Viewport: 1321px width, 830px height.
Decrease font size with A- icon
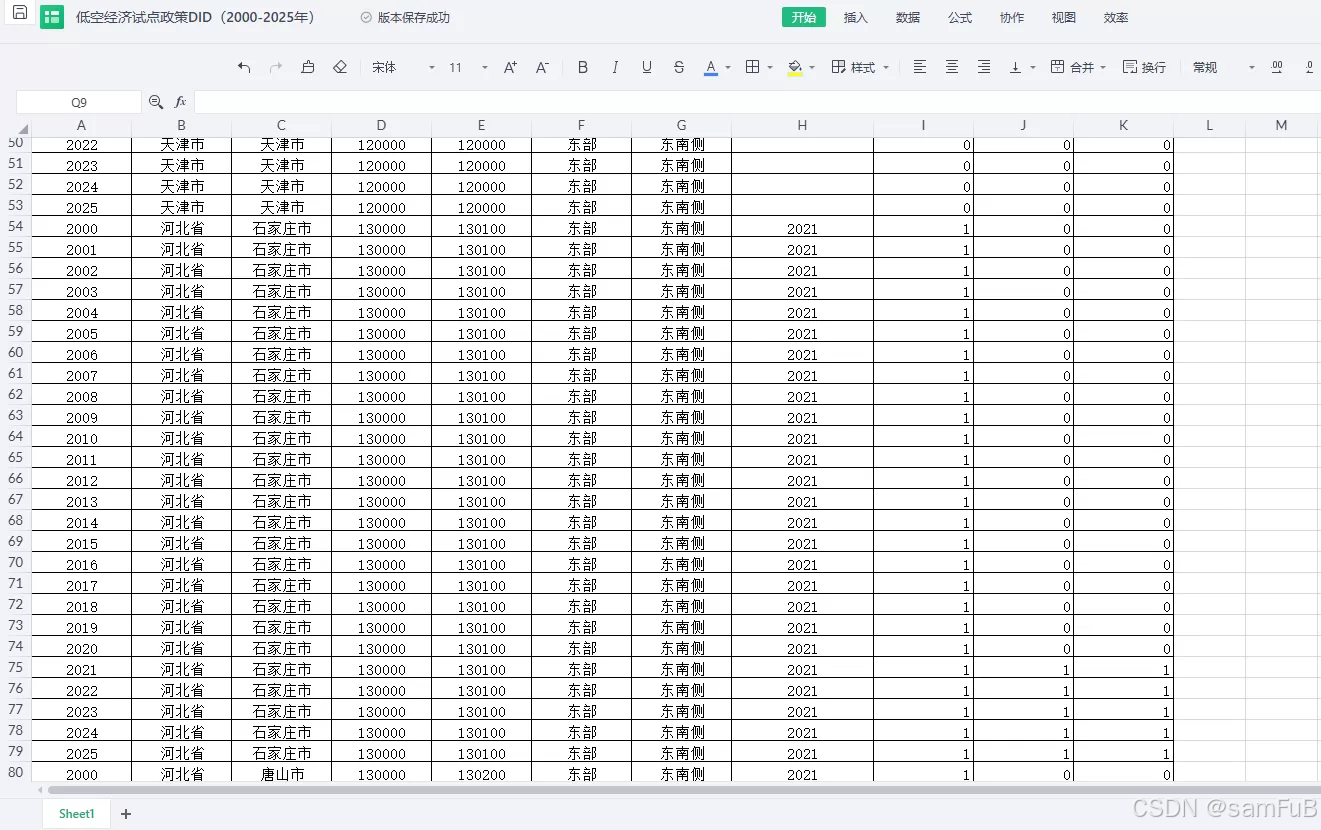(542, 67)
